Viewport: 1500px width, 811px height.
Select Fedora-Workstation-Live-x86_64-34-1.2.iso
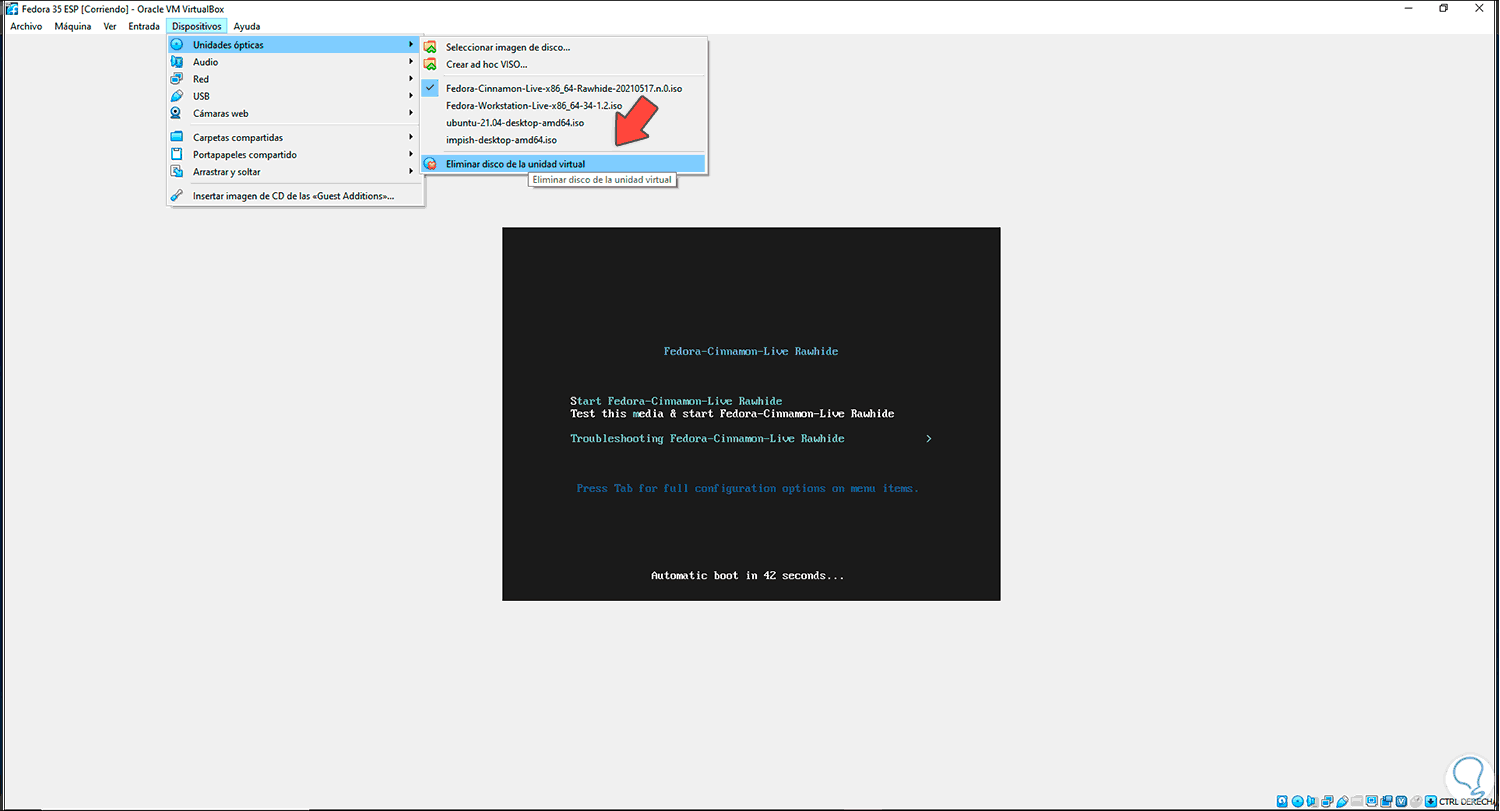[563, 105]
